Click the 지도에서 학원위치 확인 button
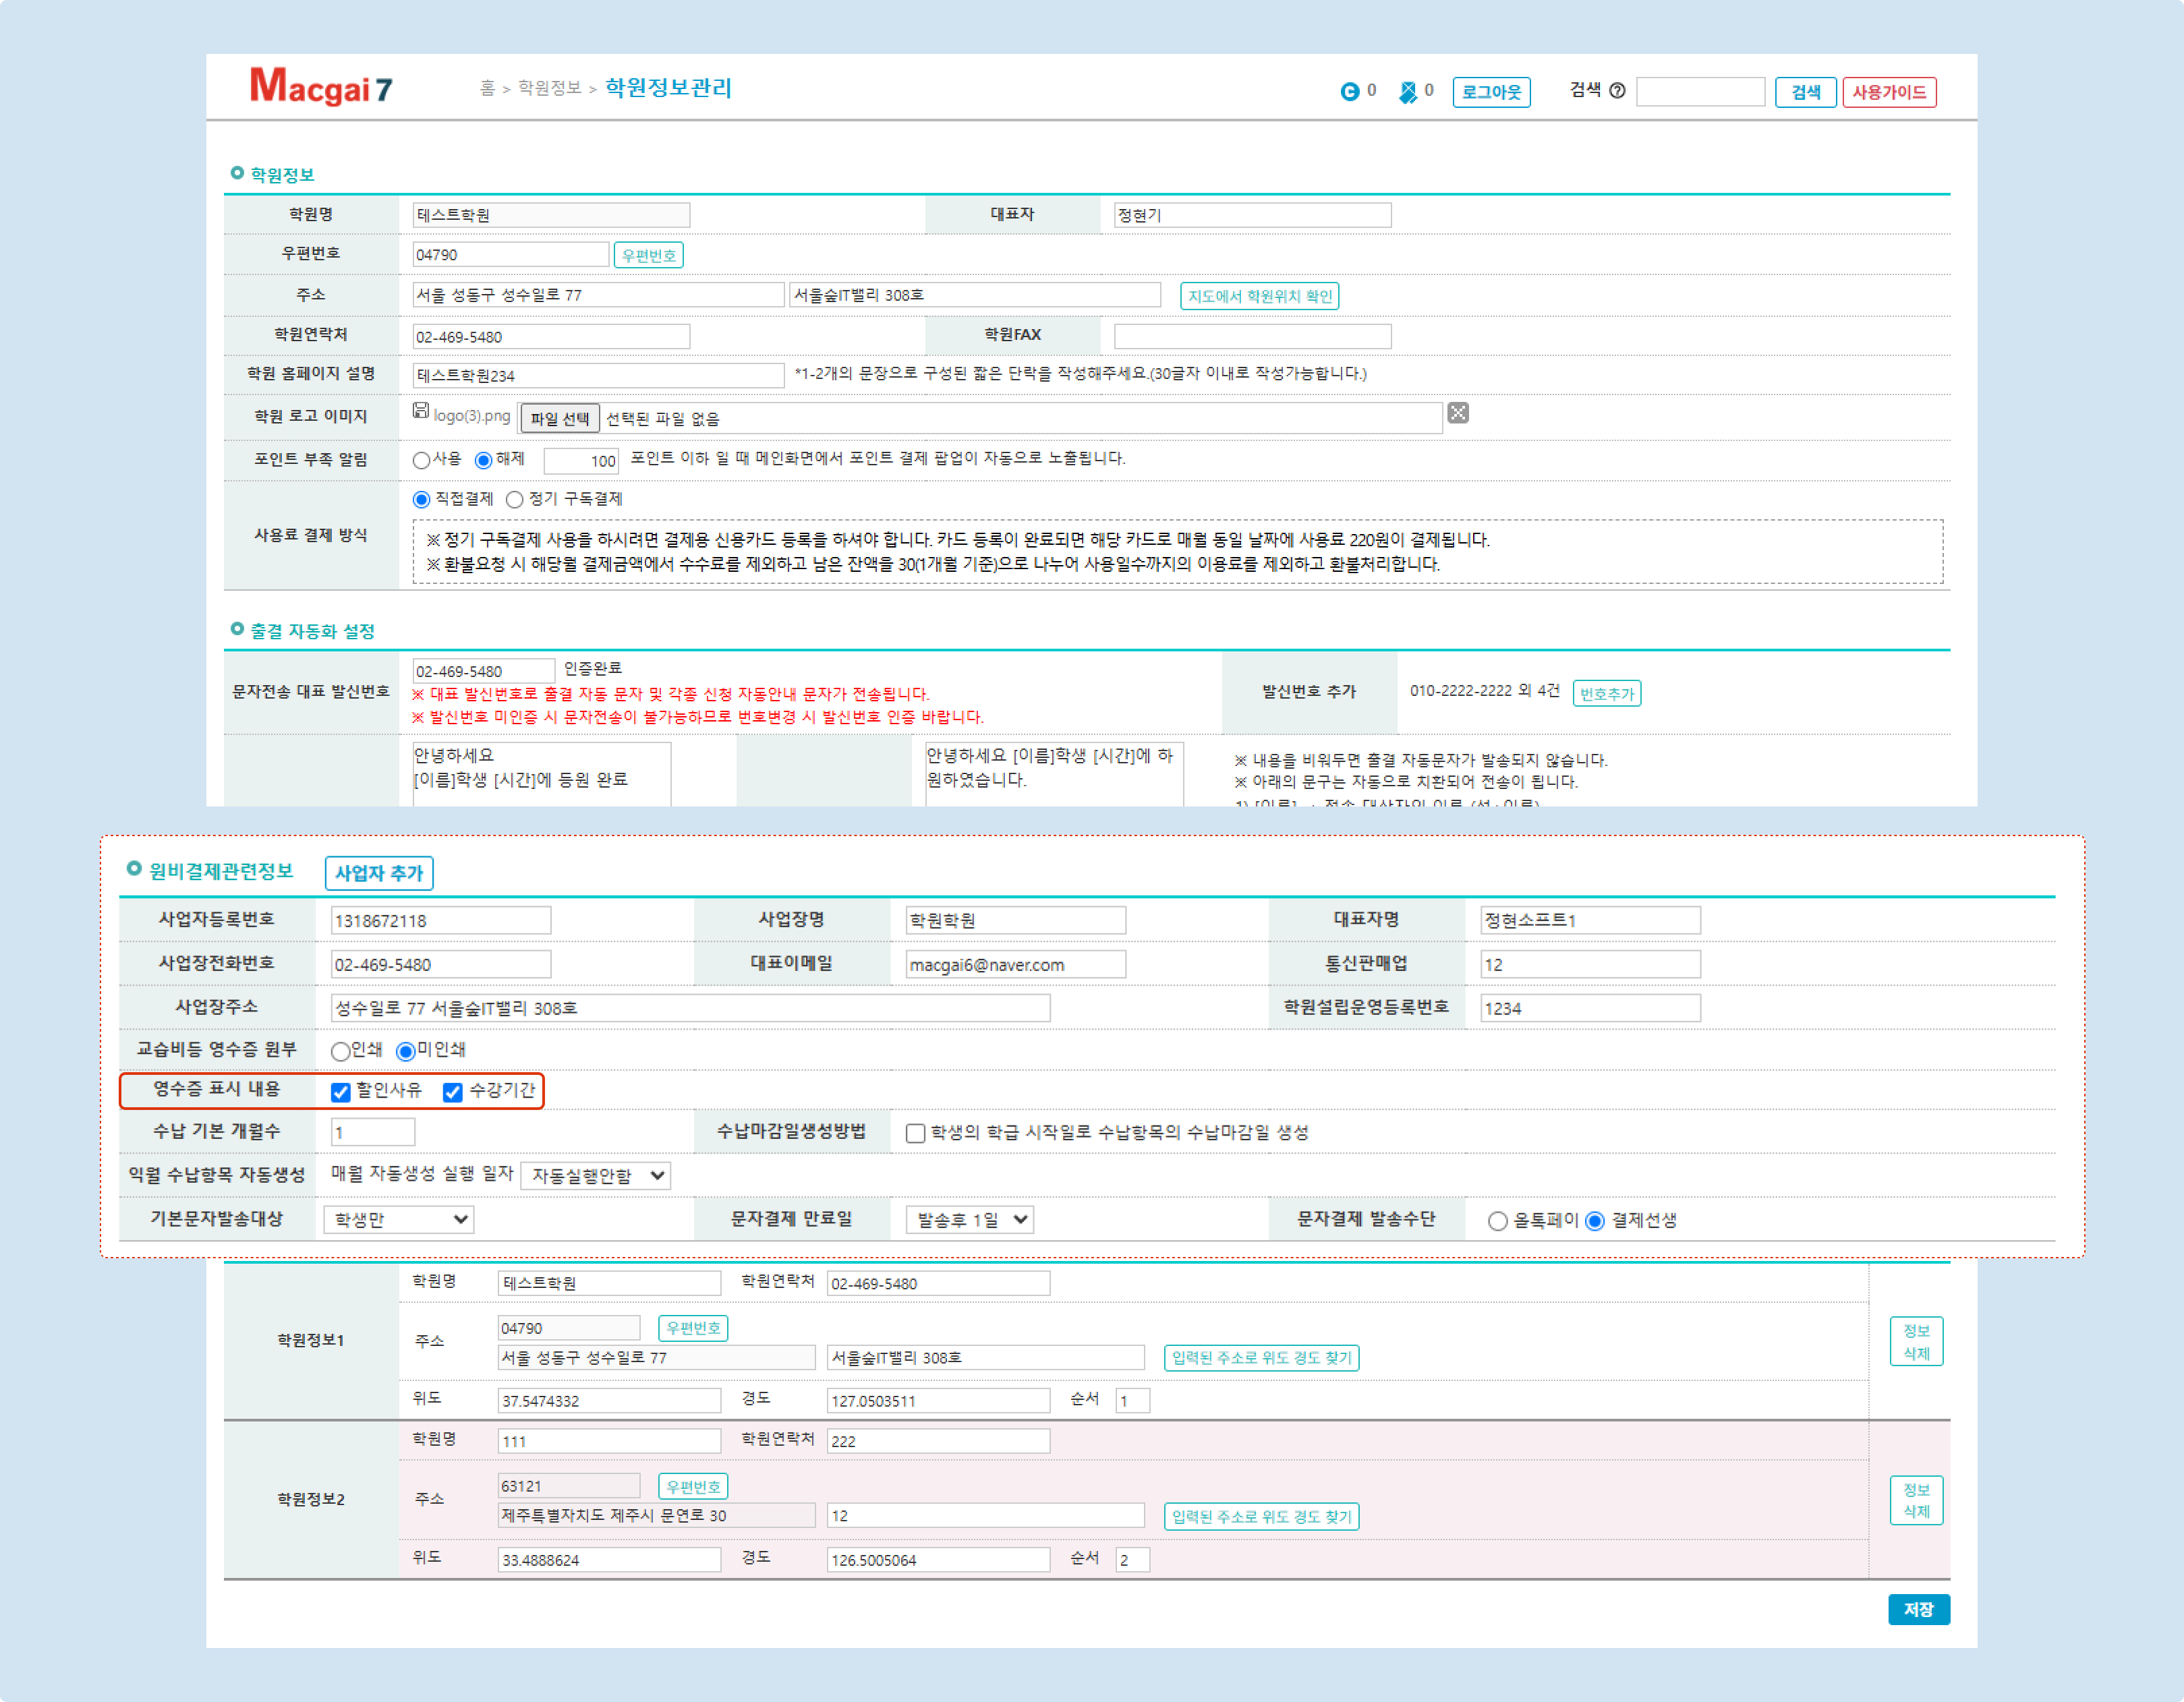 (1259, 296)
